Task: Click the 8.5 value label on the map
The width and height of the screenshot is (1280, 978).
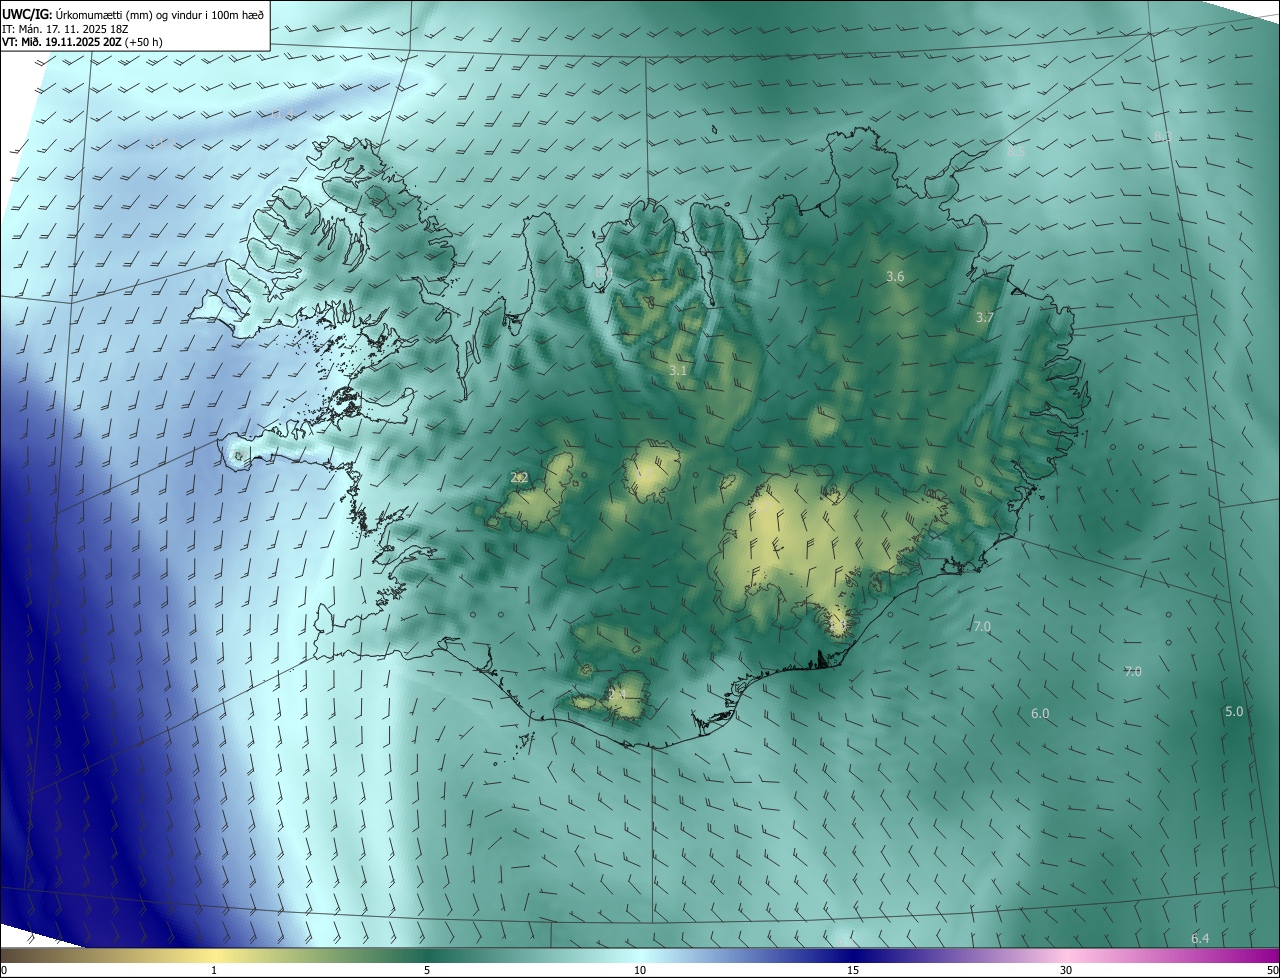Action: click(x=1016, y=152)
